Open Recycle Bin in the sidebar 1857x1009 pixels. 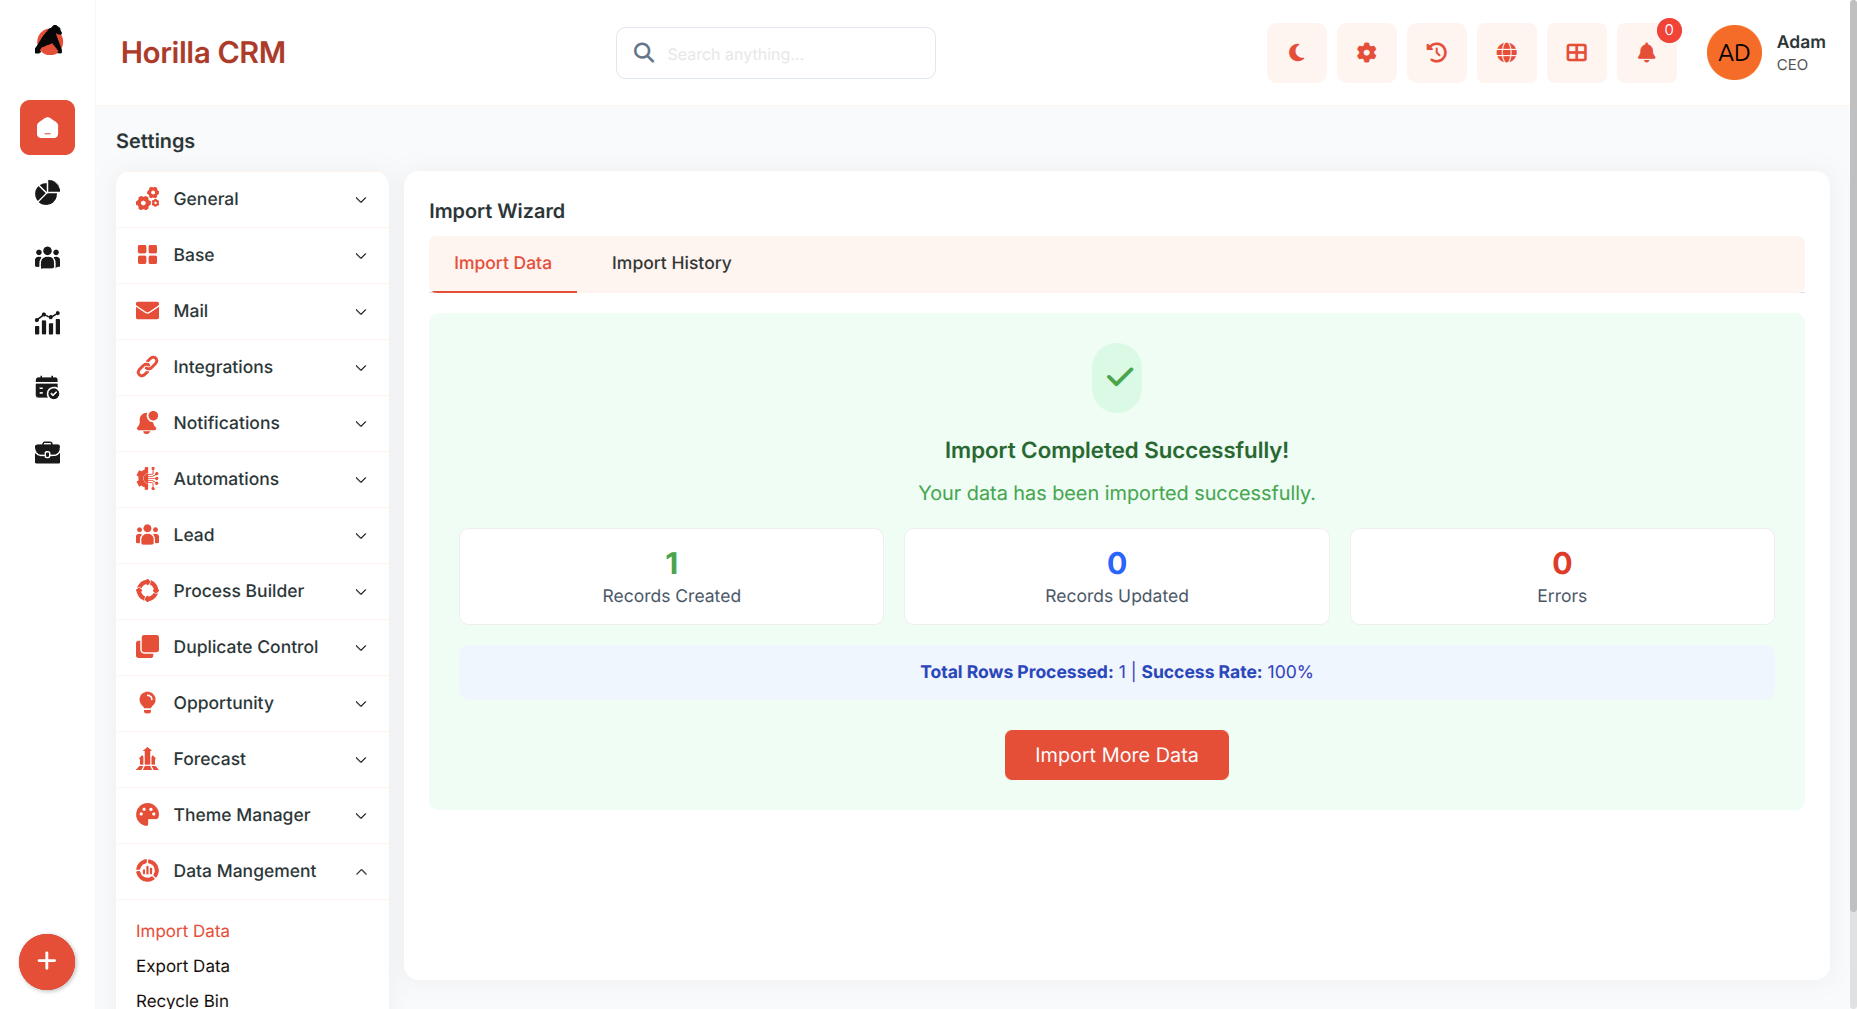[182, 1000]
